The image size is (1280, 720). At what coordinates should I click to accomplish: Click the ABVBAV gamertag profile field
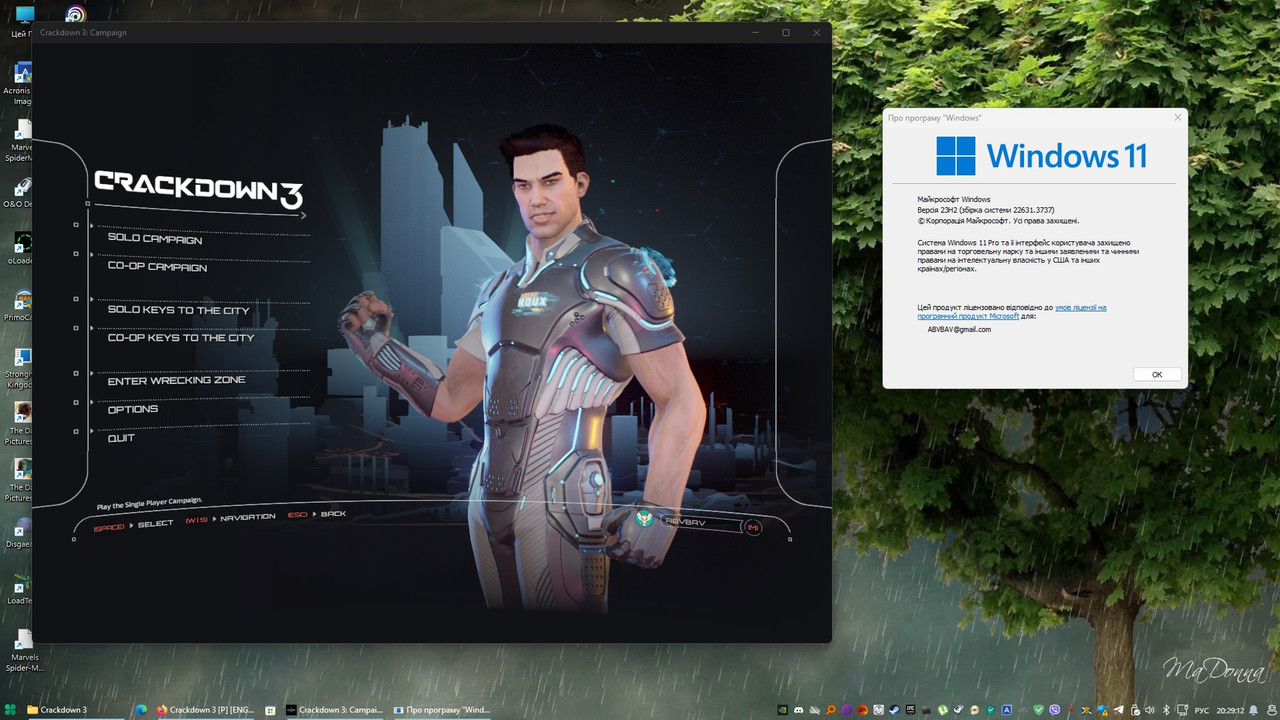coord(700,522)
